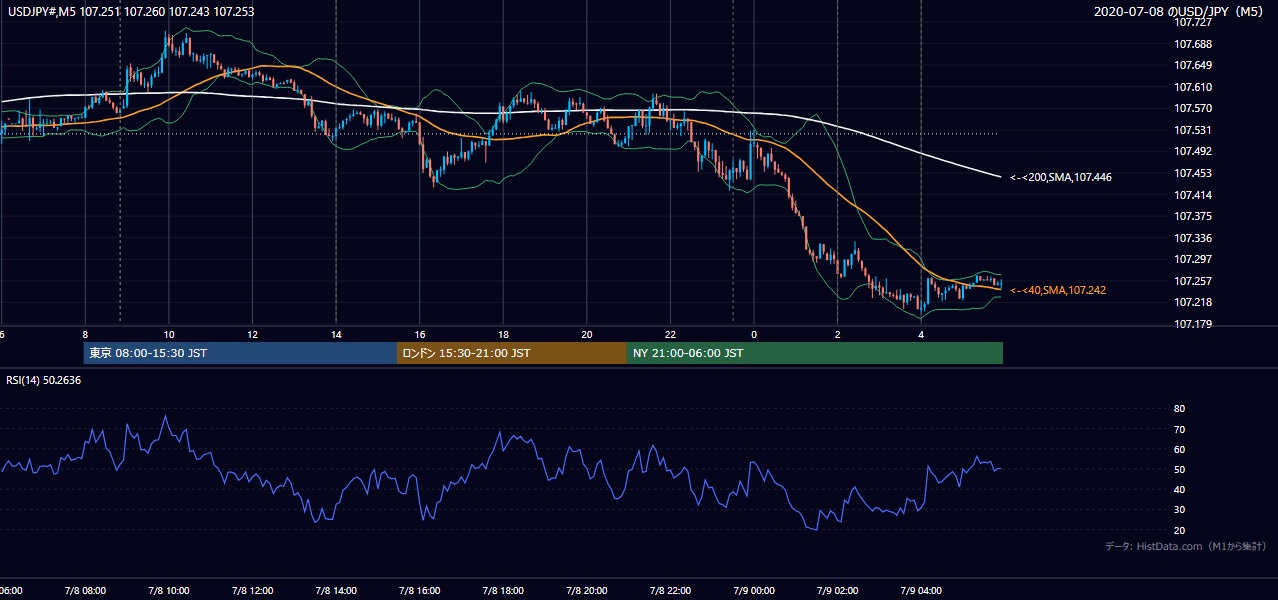Click price level 107.414 on the axis

pos(1193,195)
